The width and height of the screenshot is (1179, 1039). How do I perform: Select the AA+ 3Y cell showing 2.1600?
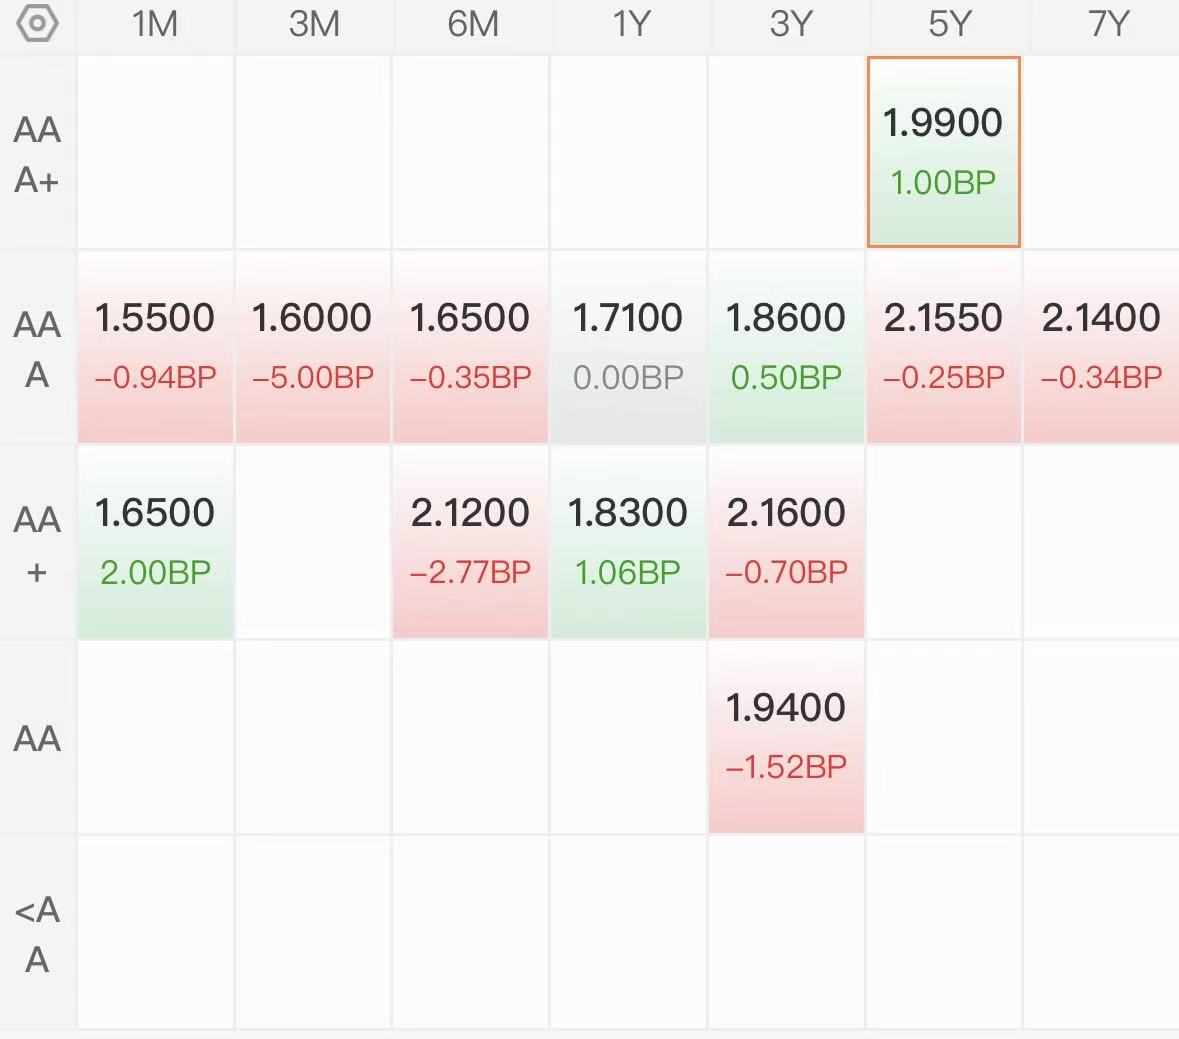(x=786, y=541)
